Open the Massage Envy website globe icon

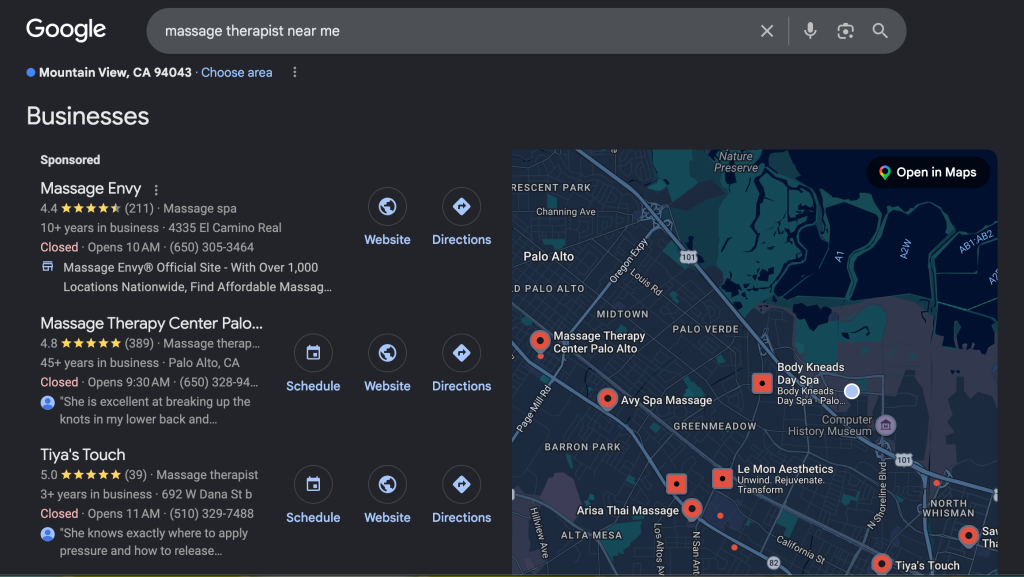[x=387, y=206]
